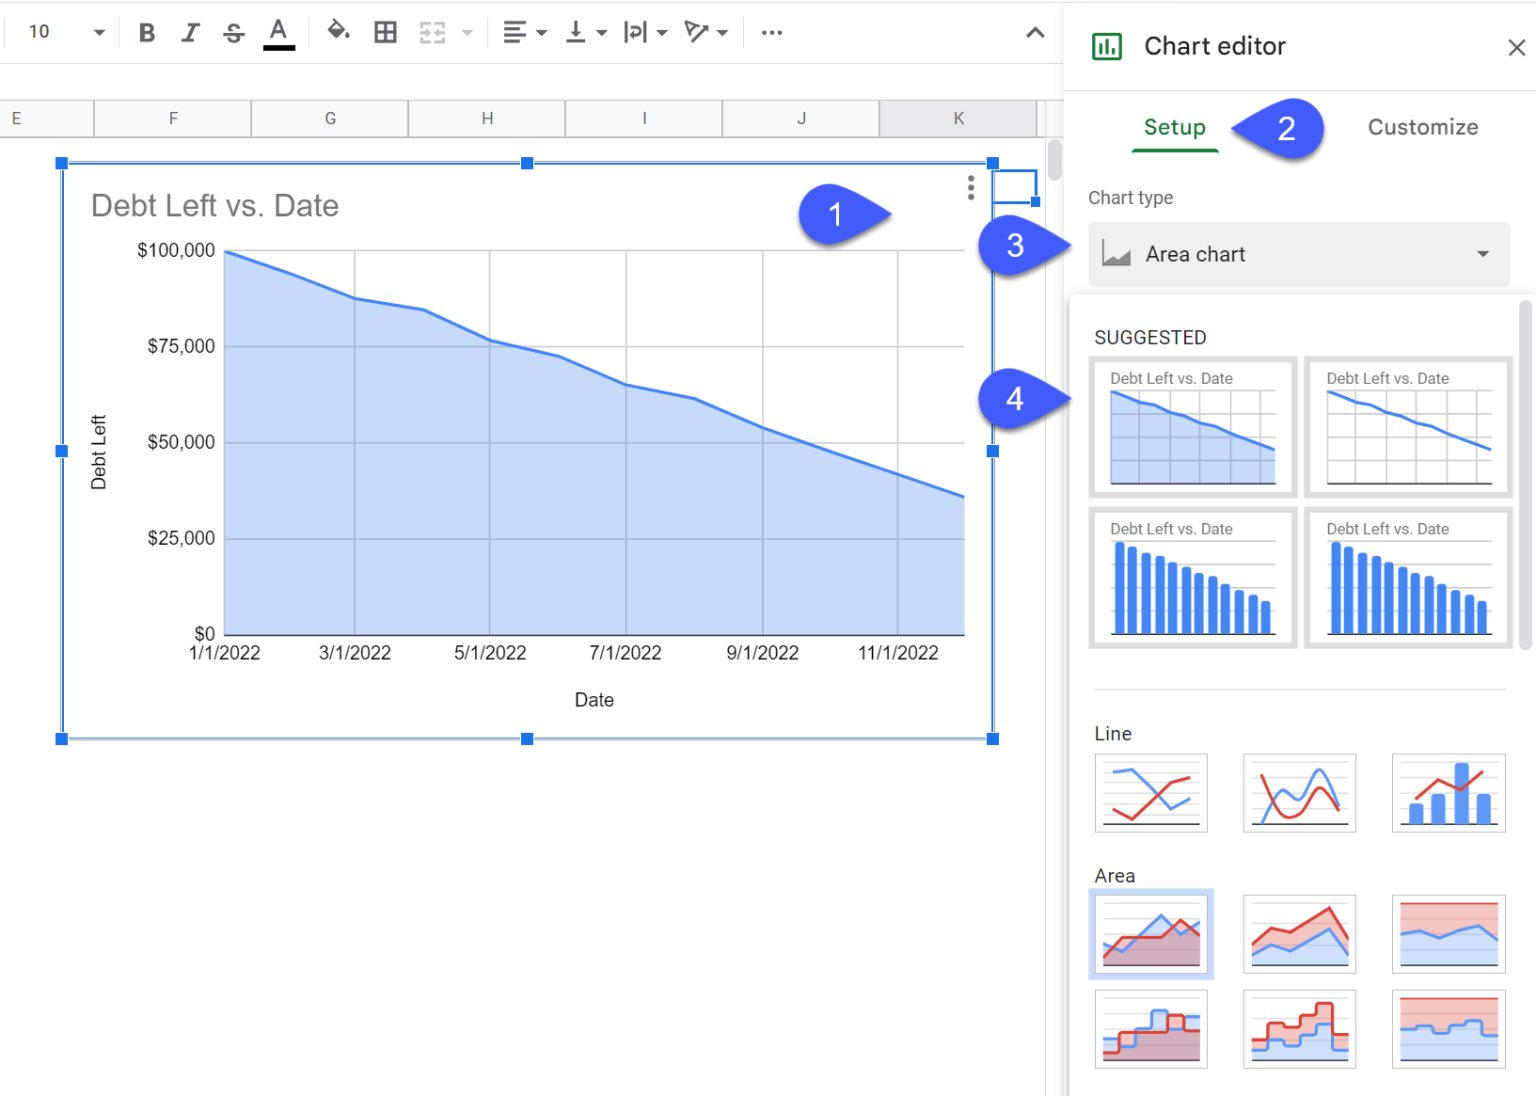Screen dimensions: 1536x1096
Task: Open the borders tool
Action: [385, 31]
